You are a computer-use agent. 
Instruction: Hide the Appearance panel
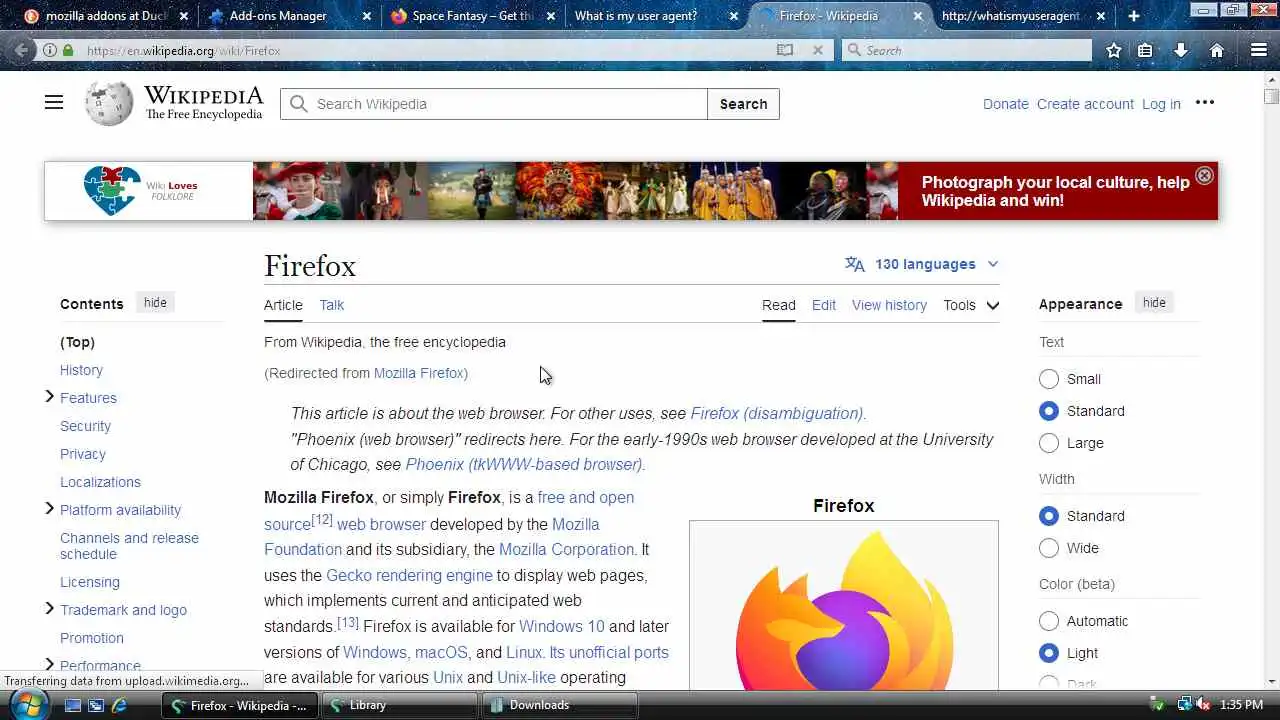coord(1154,303)
